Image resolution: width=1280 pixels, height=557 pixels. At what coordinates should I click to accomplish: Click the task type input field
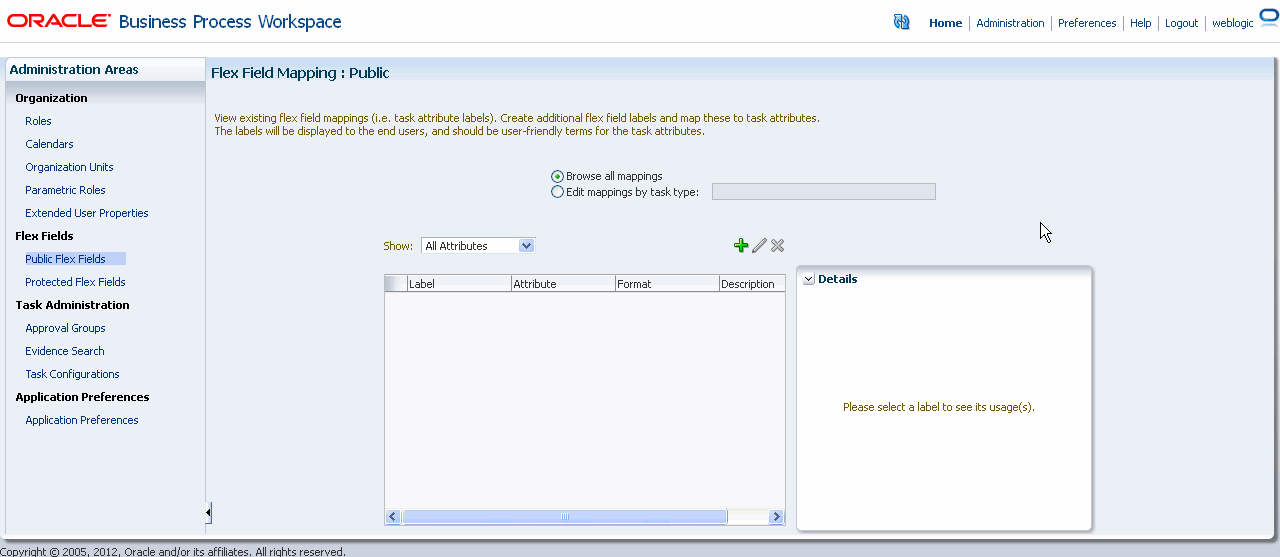(x=824, y=191)
